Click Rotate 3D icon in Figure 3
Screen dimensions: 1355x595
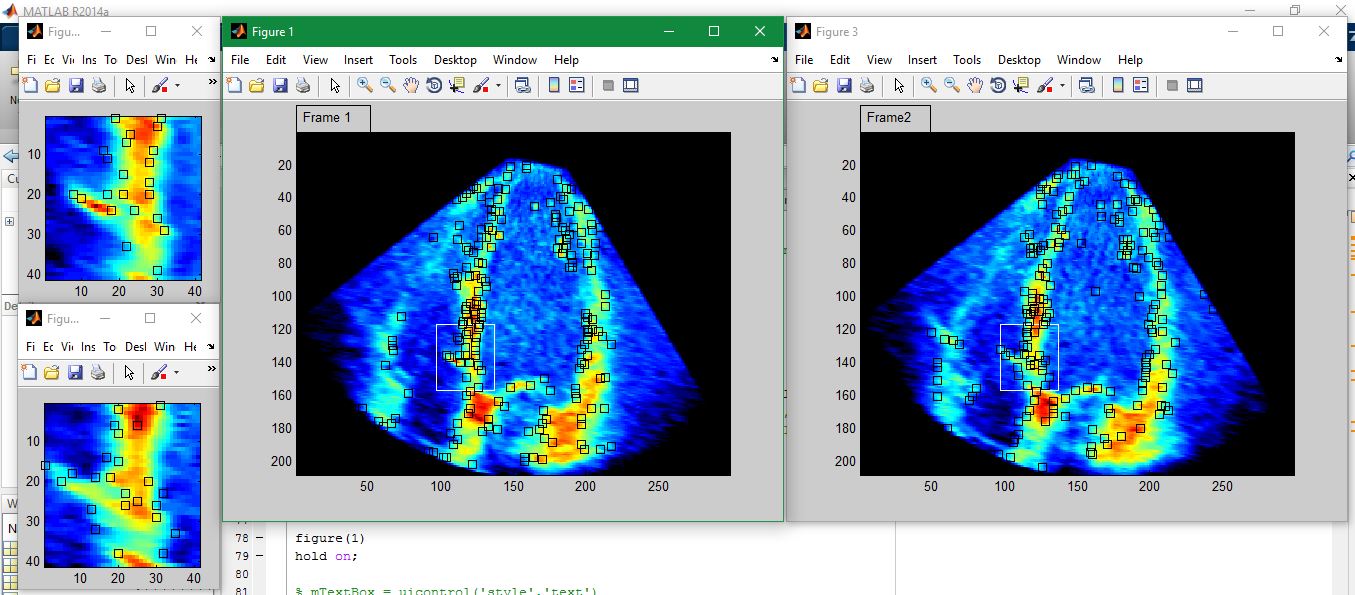[x=997, y=86]
